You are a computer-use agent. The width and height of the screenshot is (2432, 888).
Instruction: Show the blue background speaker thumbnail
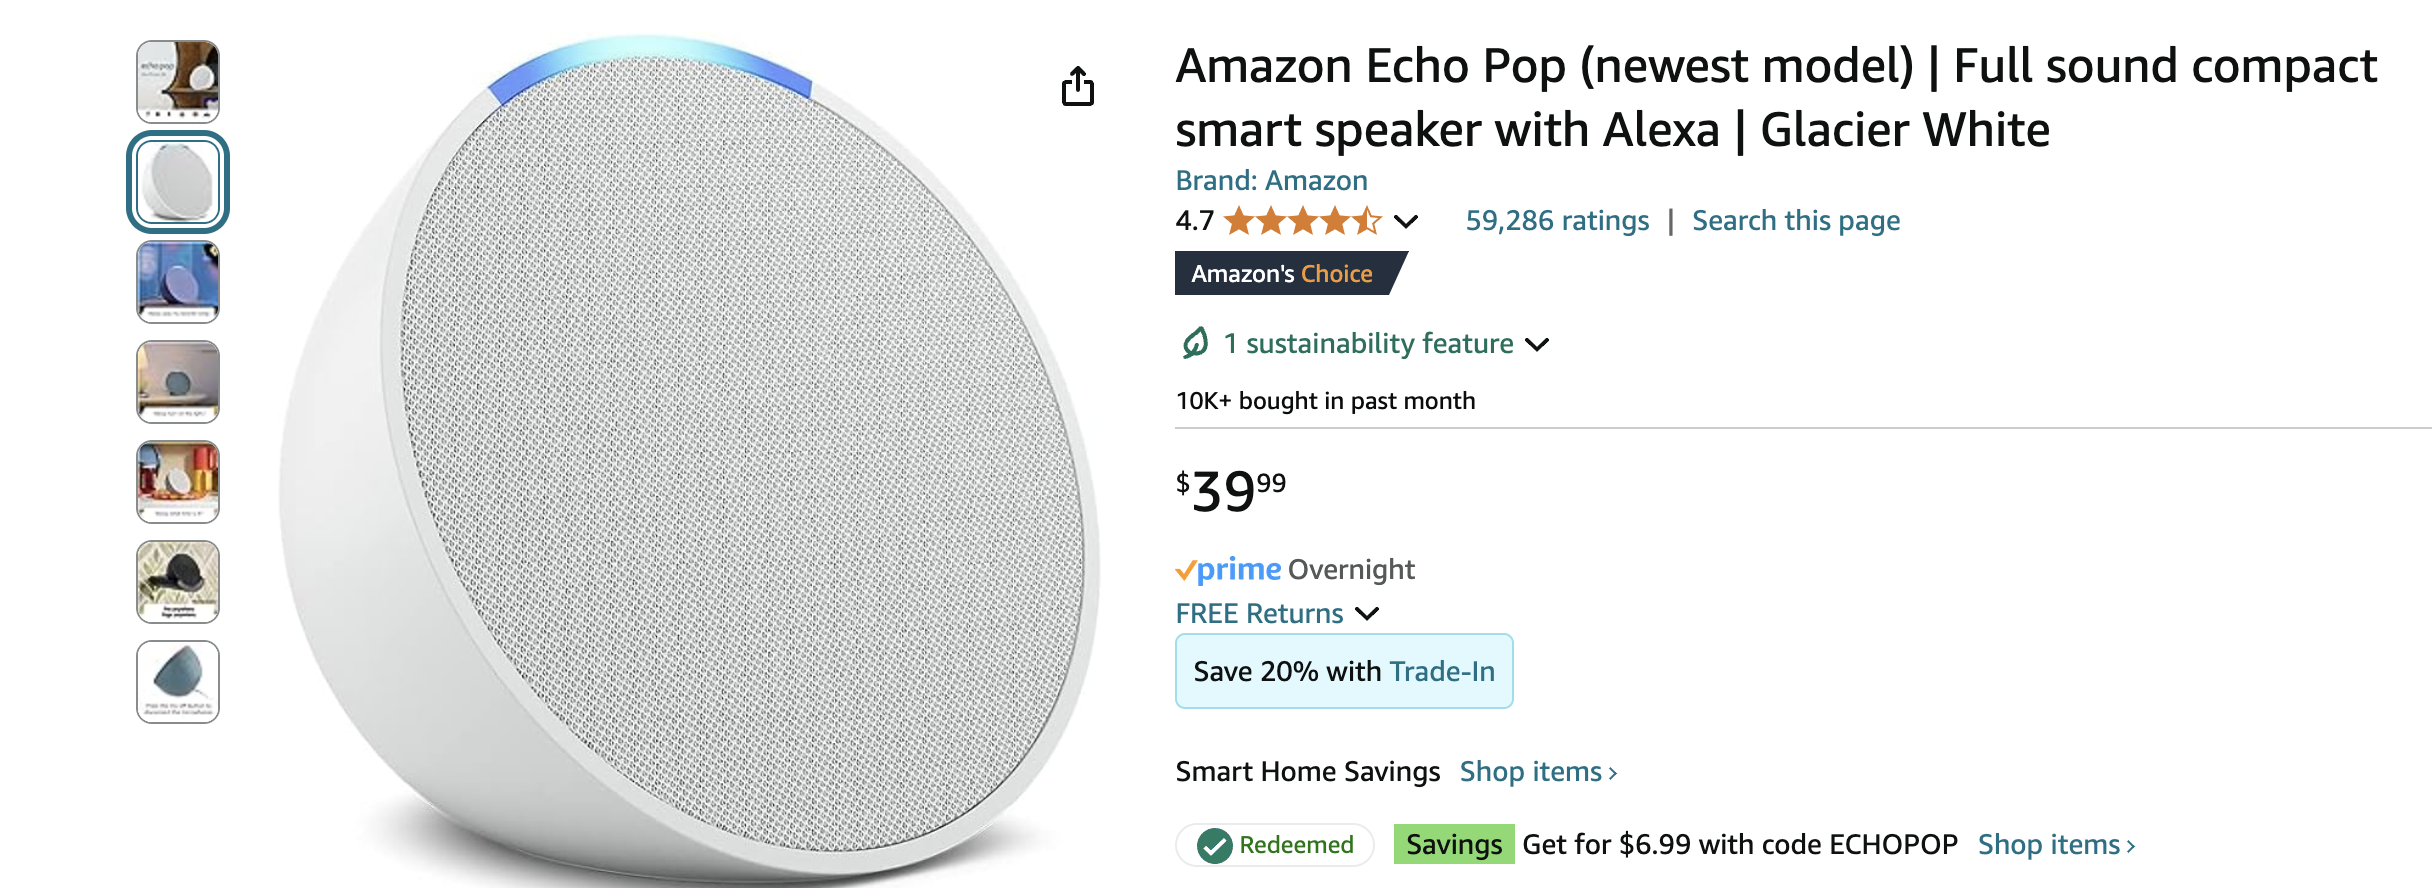tap(178, 282)
